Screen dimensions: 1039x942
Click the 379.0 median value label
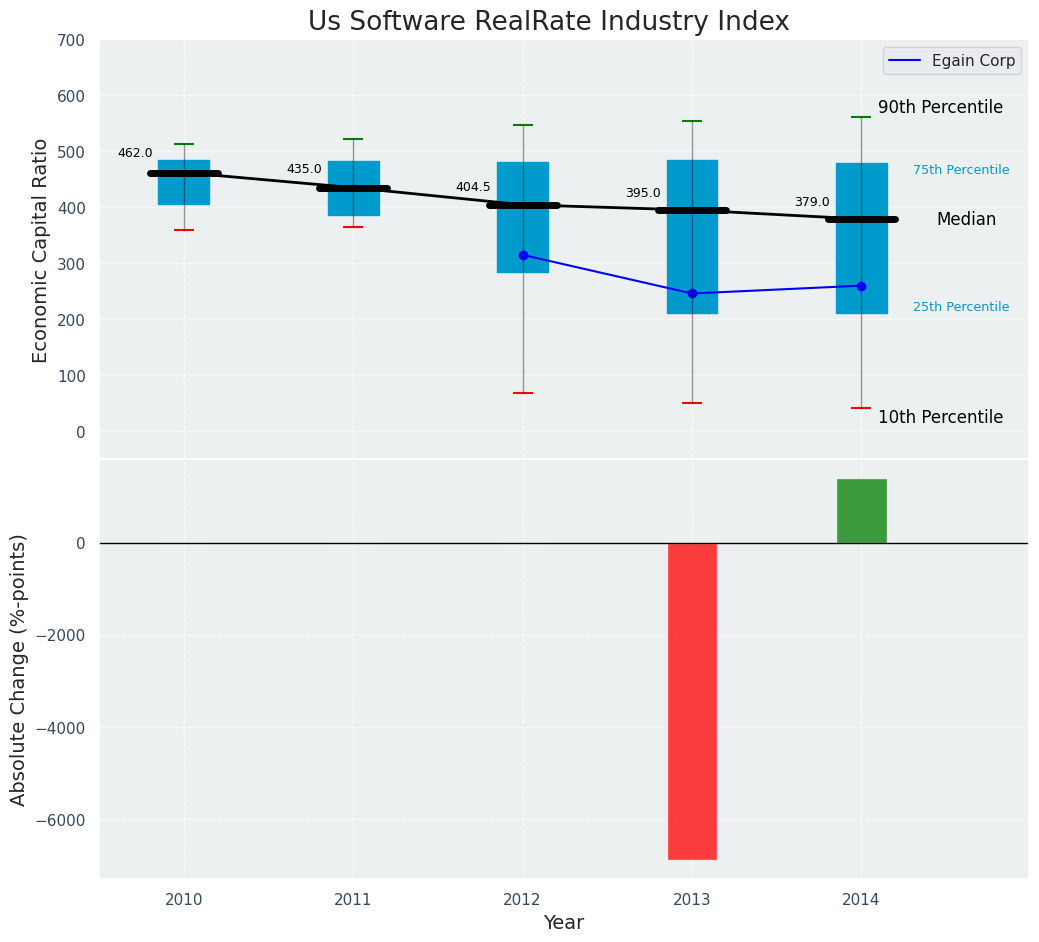812,202
